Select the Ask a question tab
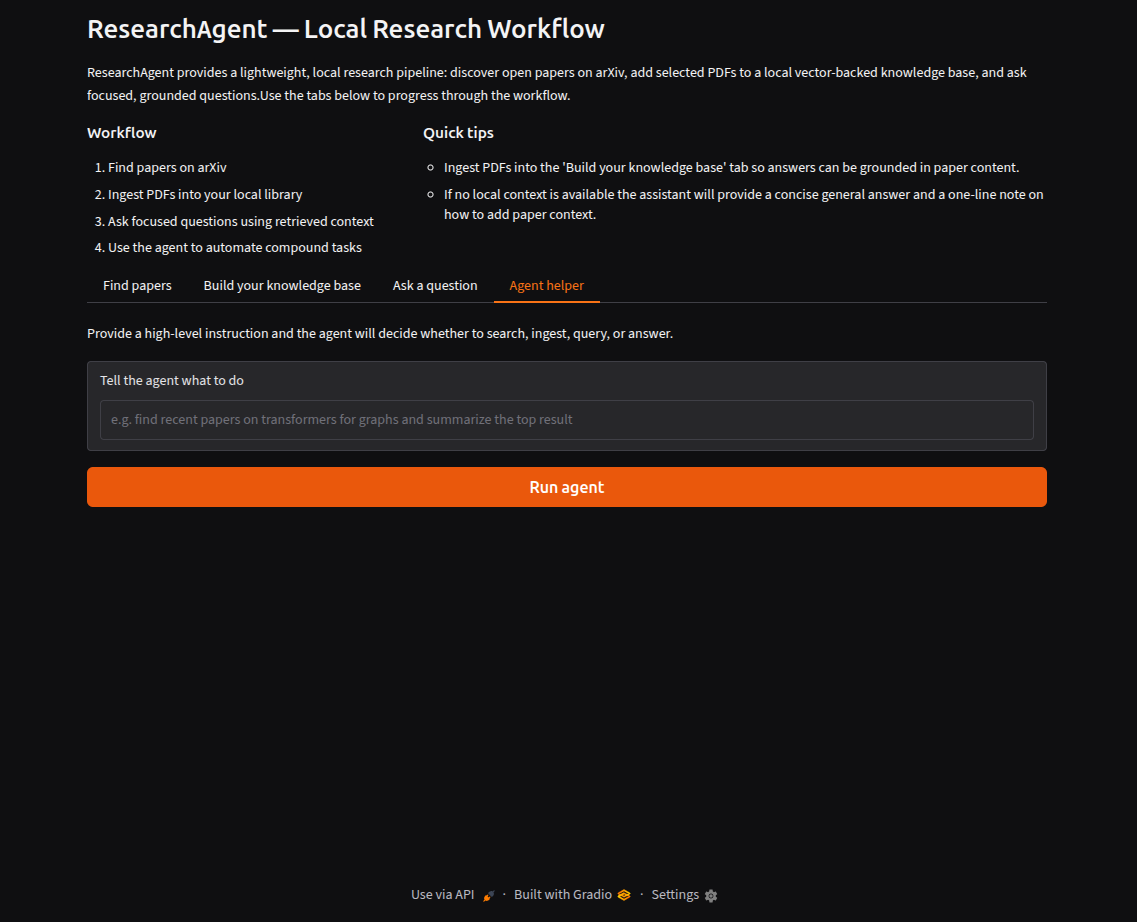 pos(435,286)
